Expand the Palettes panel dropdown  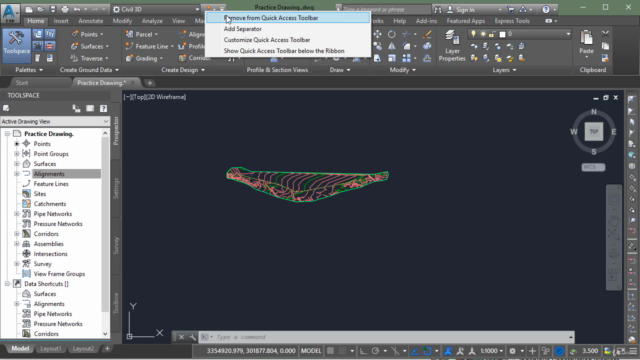(29, 70)
